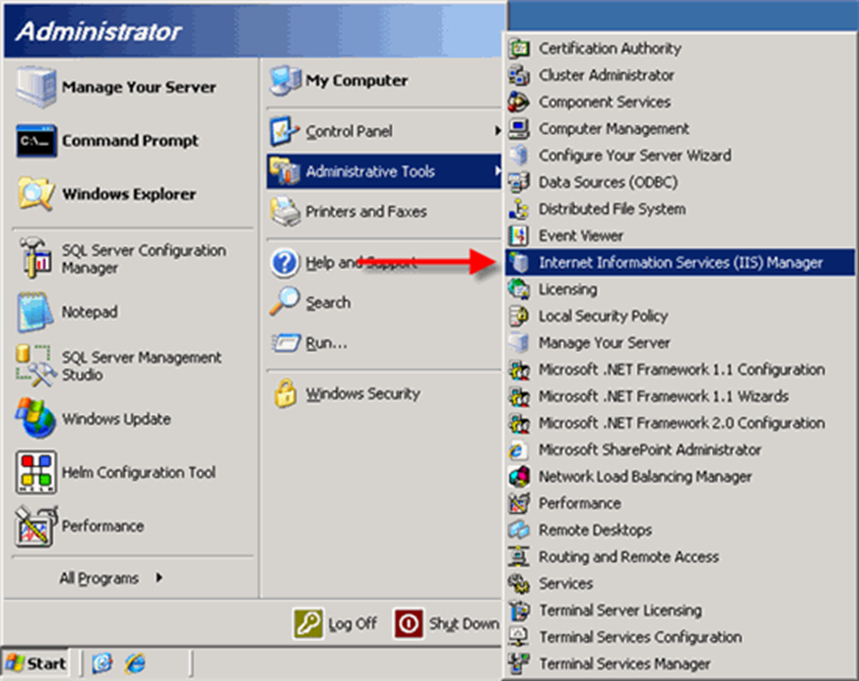Viewport: 859px width, 681px height.
Task: Expand the Control Panel submenu arrow
Action: pyautogui.click(x=497, y=131)
